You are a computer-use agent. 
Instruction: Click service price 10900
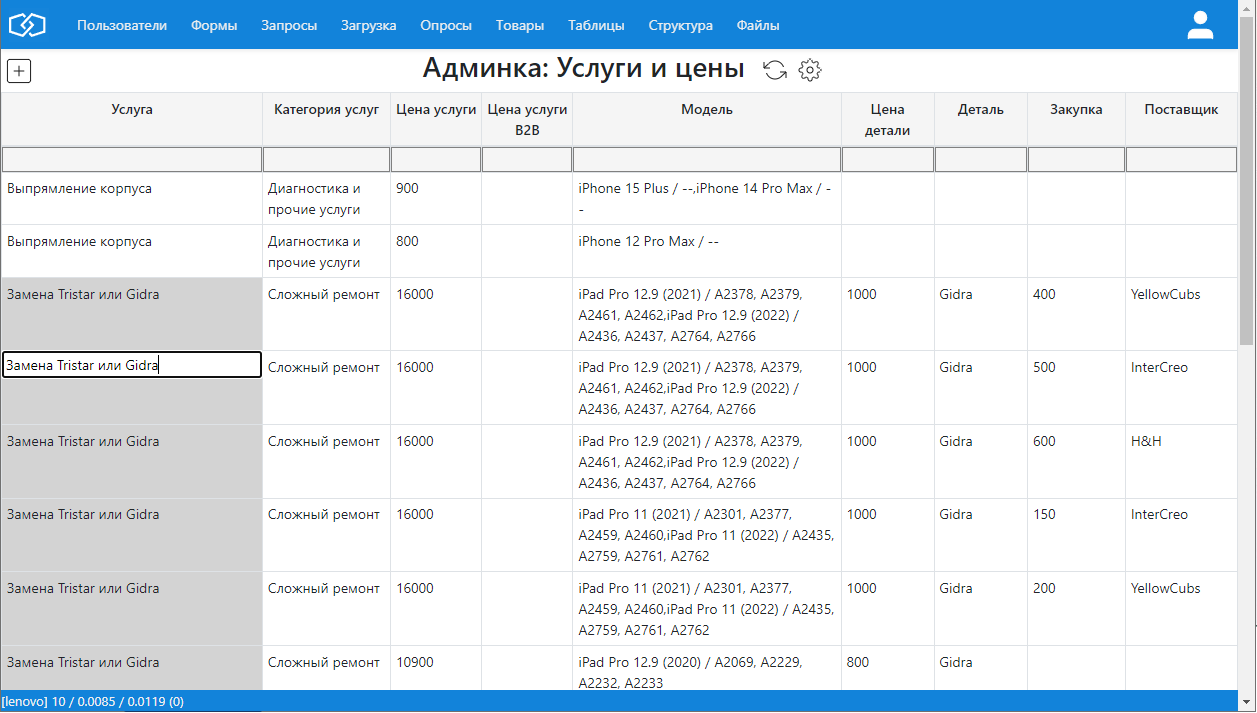436,668
